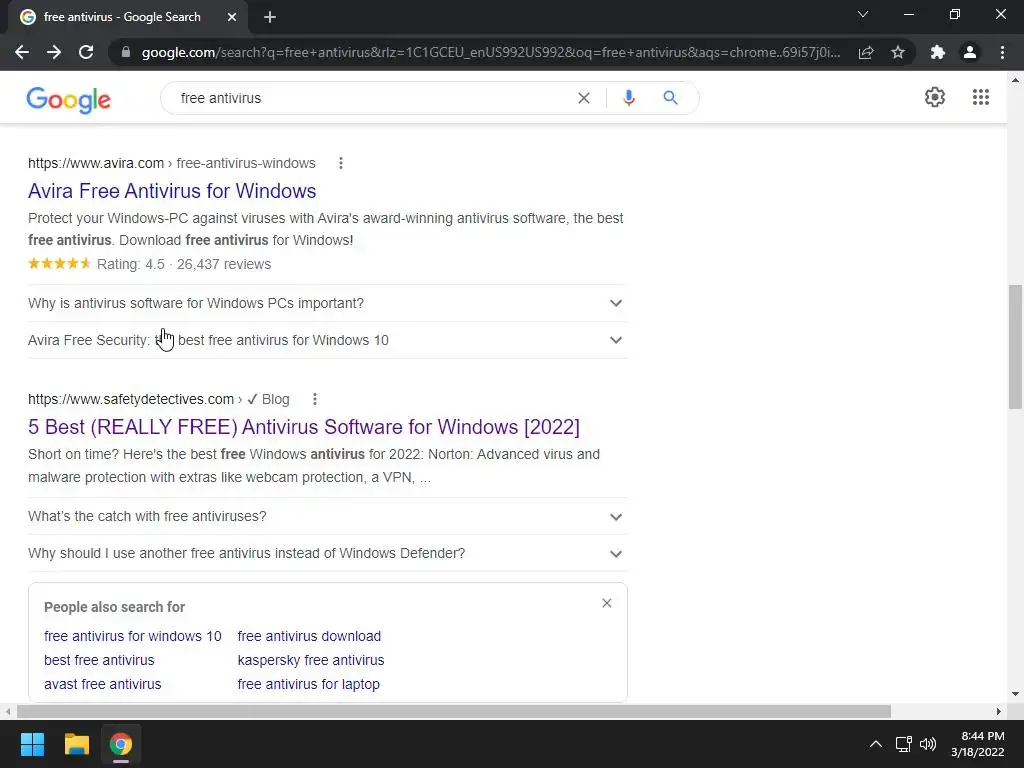Click the avira.com result URL

[x=172, y=163]
